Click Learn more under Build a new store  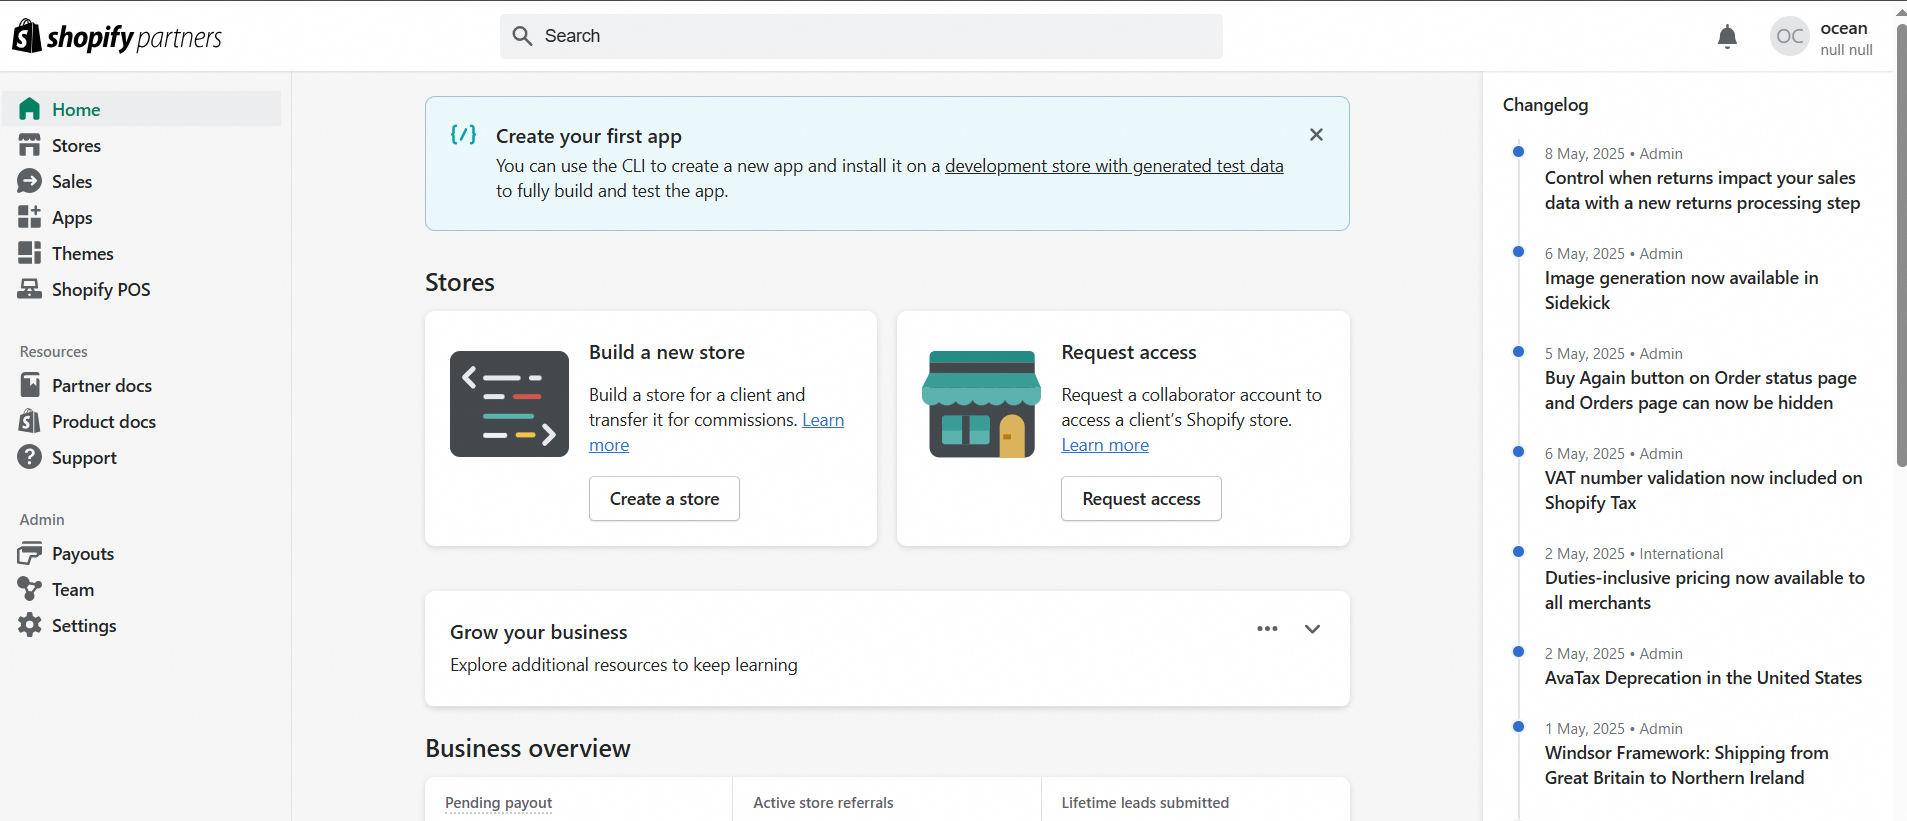click(x=823, y=420)
